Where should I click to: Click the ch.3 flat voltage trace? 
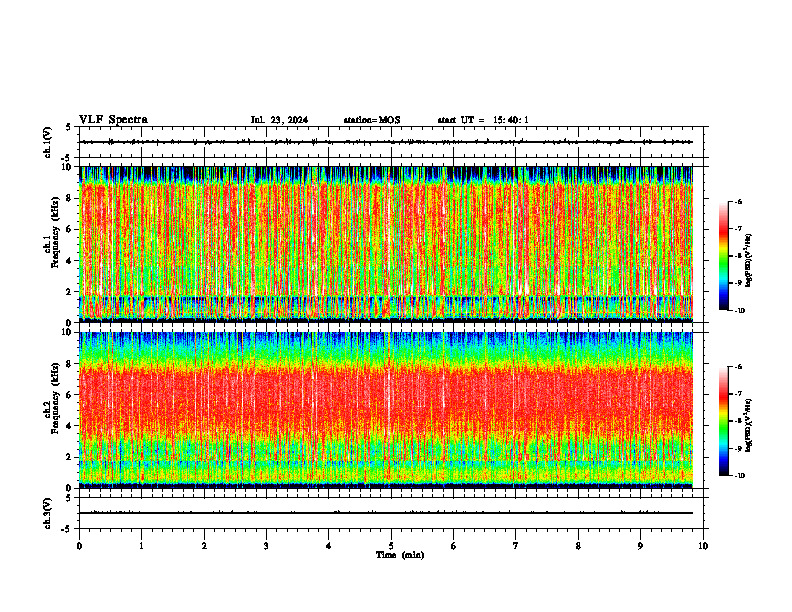pos(386,513)
